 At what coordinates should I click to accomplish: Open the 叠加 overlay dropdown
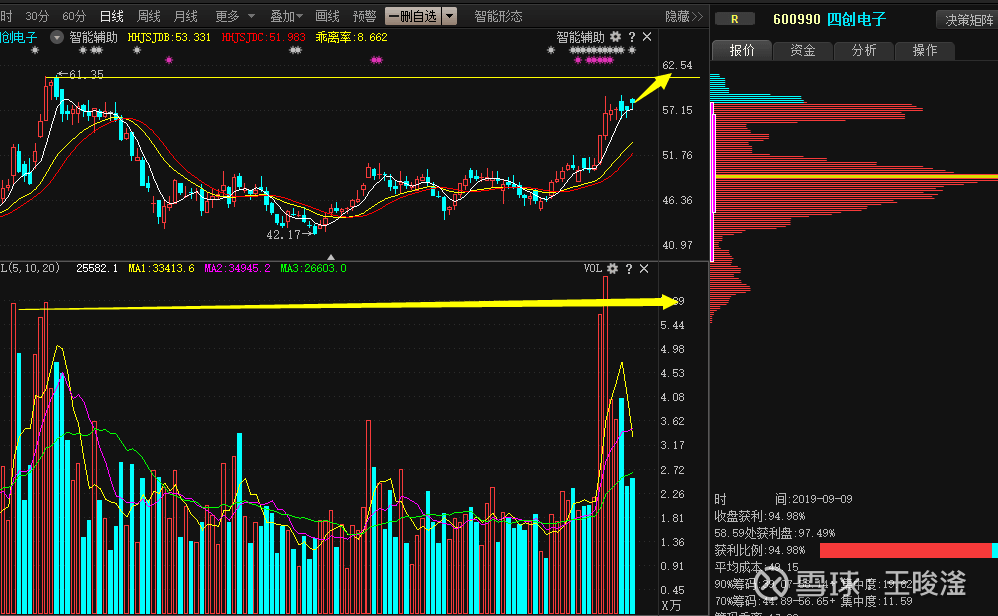tap(286, 16)
